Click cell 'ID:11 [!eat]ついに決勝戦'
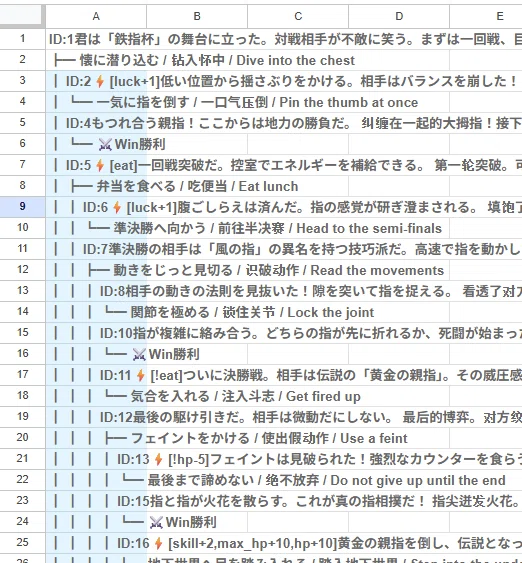The height and width of the screenshot is (563, 522). (288, 375)
